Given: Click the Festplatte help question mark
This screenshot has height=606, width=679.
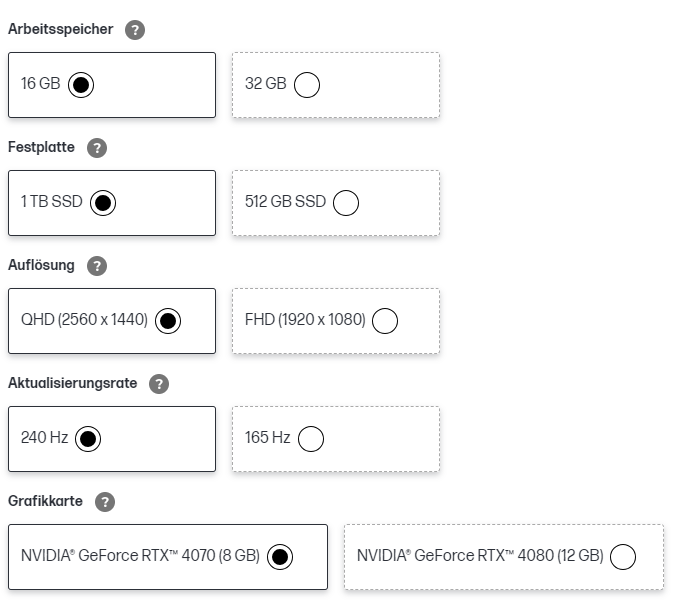Looking at the screenshot, I should [x=96, y=148].
